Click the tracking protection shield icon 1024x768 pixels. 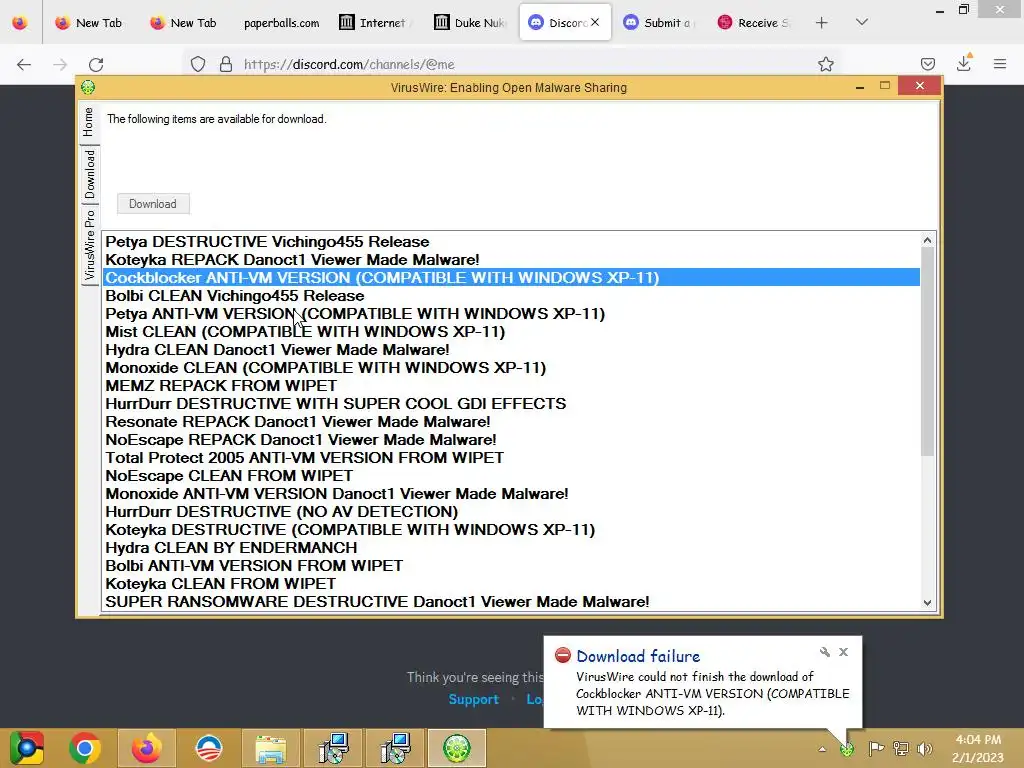(x=198, y=64)
